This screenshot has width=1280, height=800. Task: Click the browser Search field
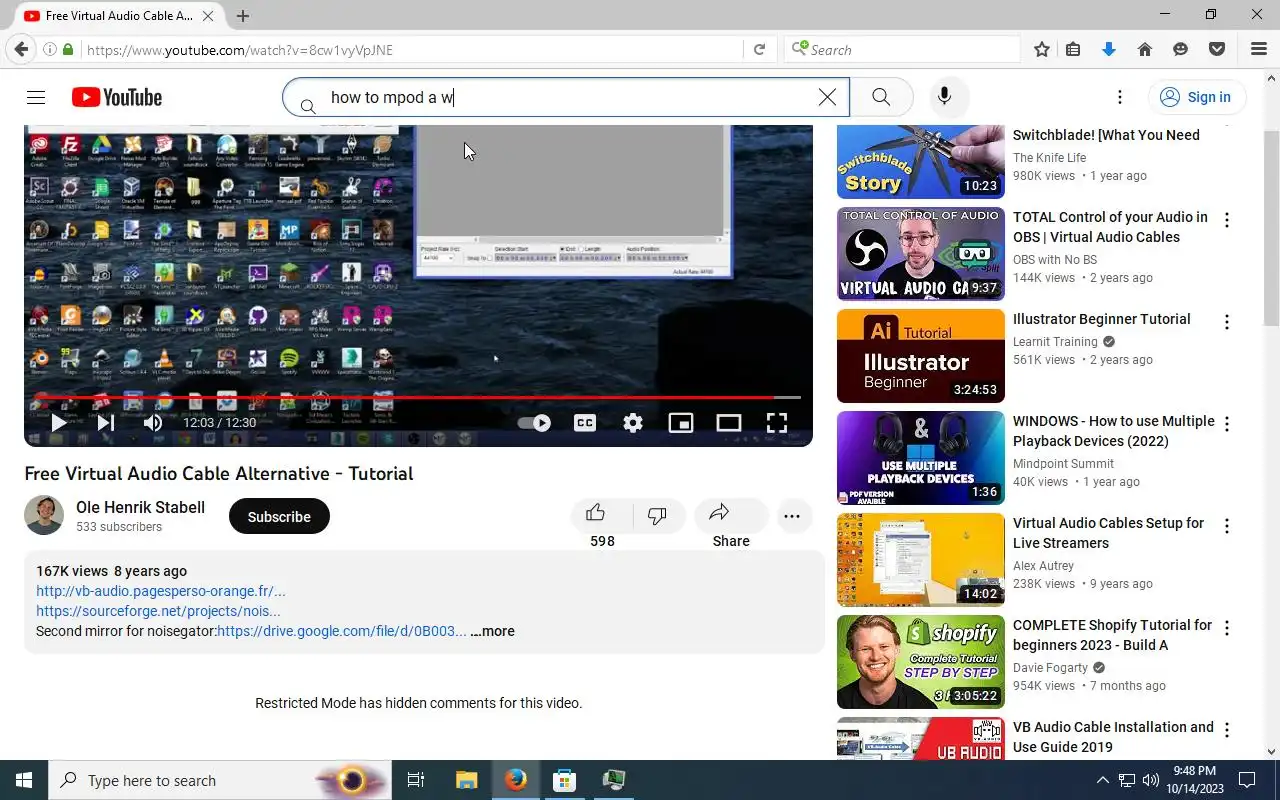tap(902, 49)
